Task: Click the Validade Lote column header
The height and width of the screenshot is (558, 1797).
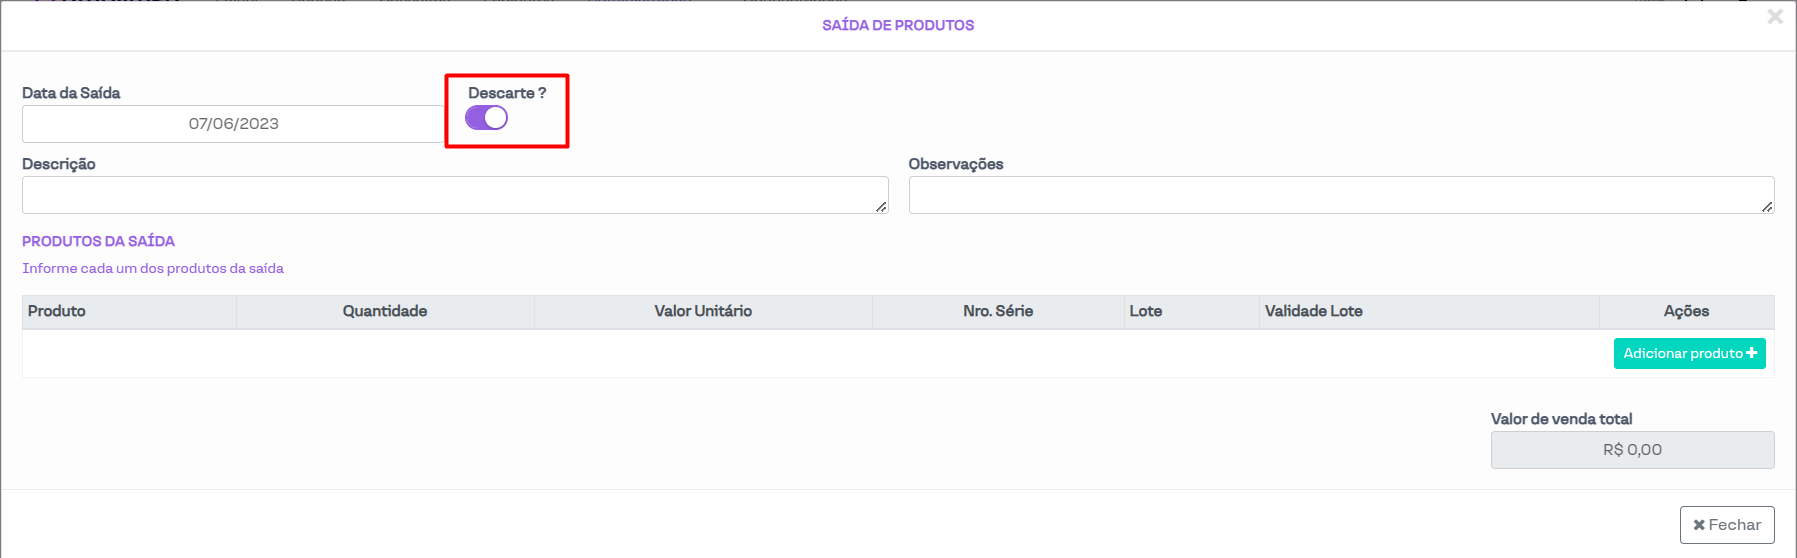Action: pos(1313,311)
